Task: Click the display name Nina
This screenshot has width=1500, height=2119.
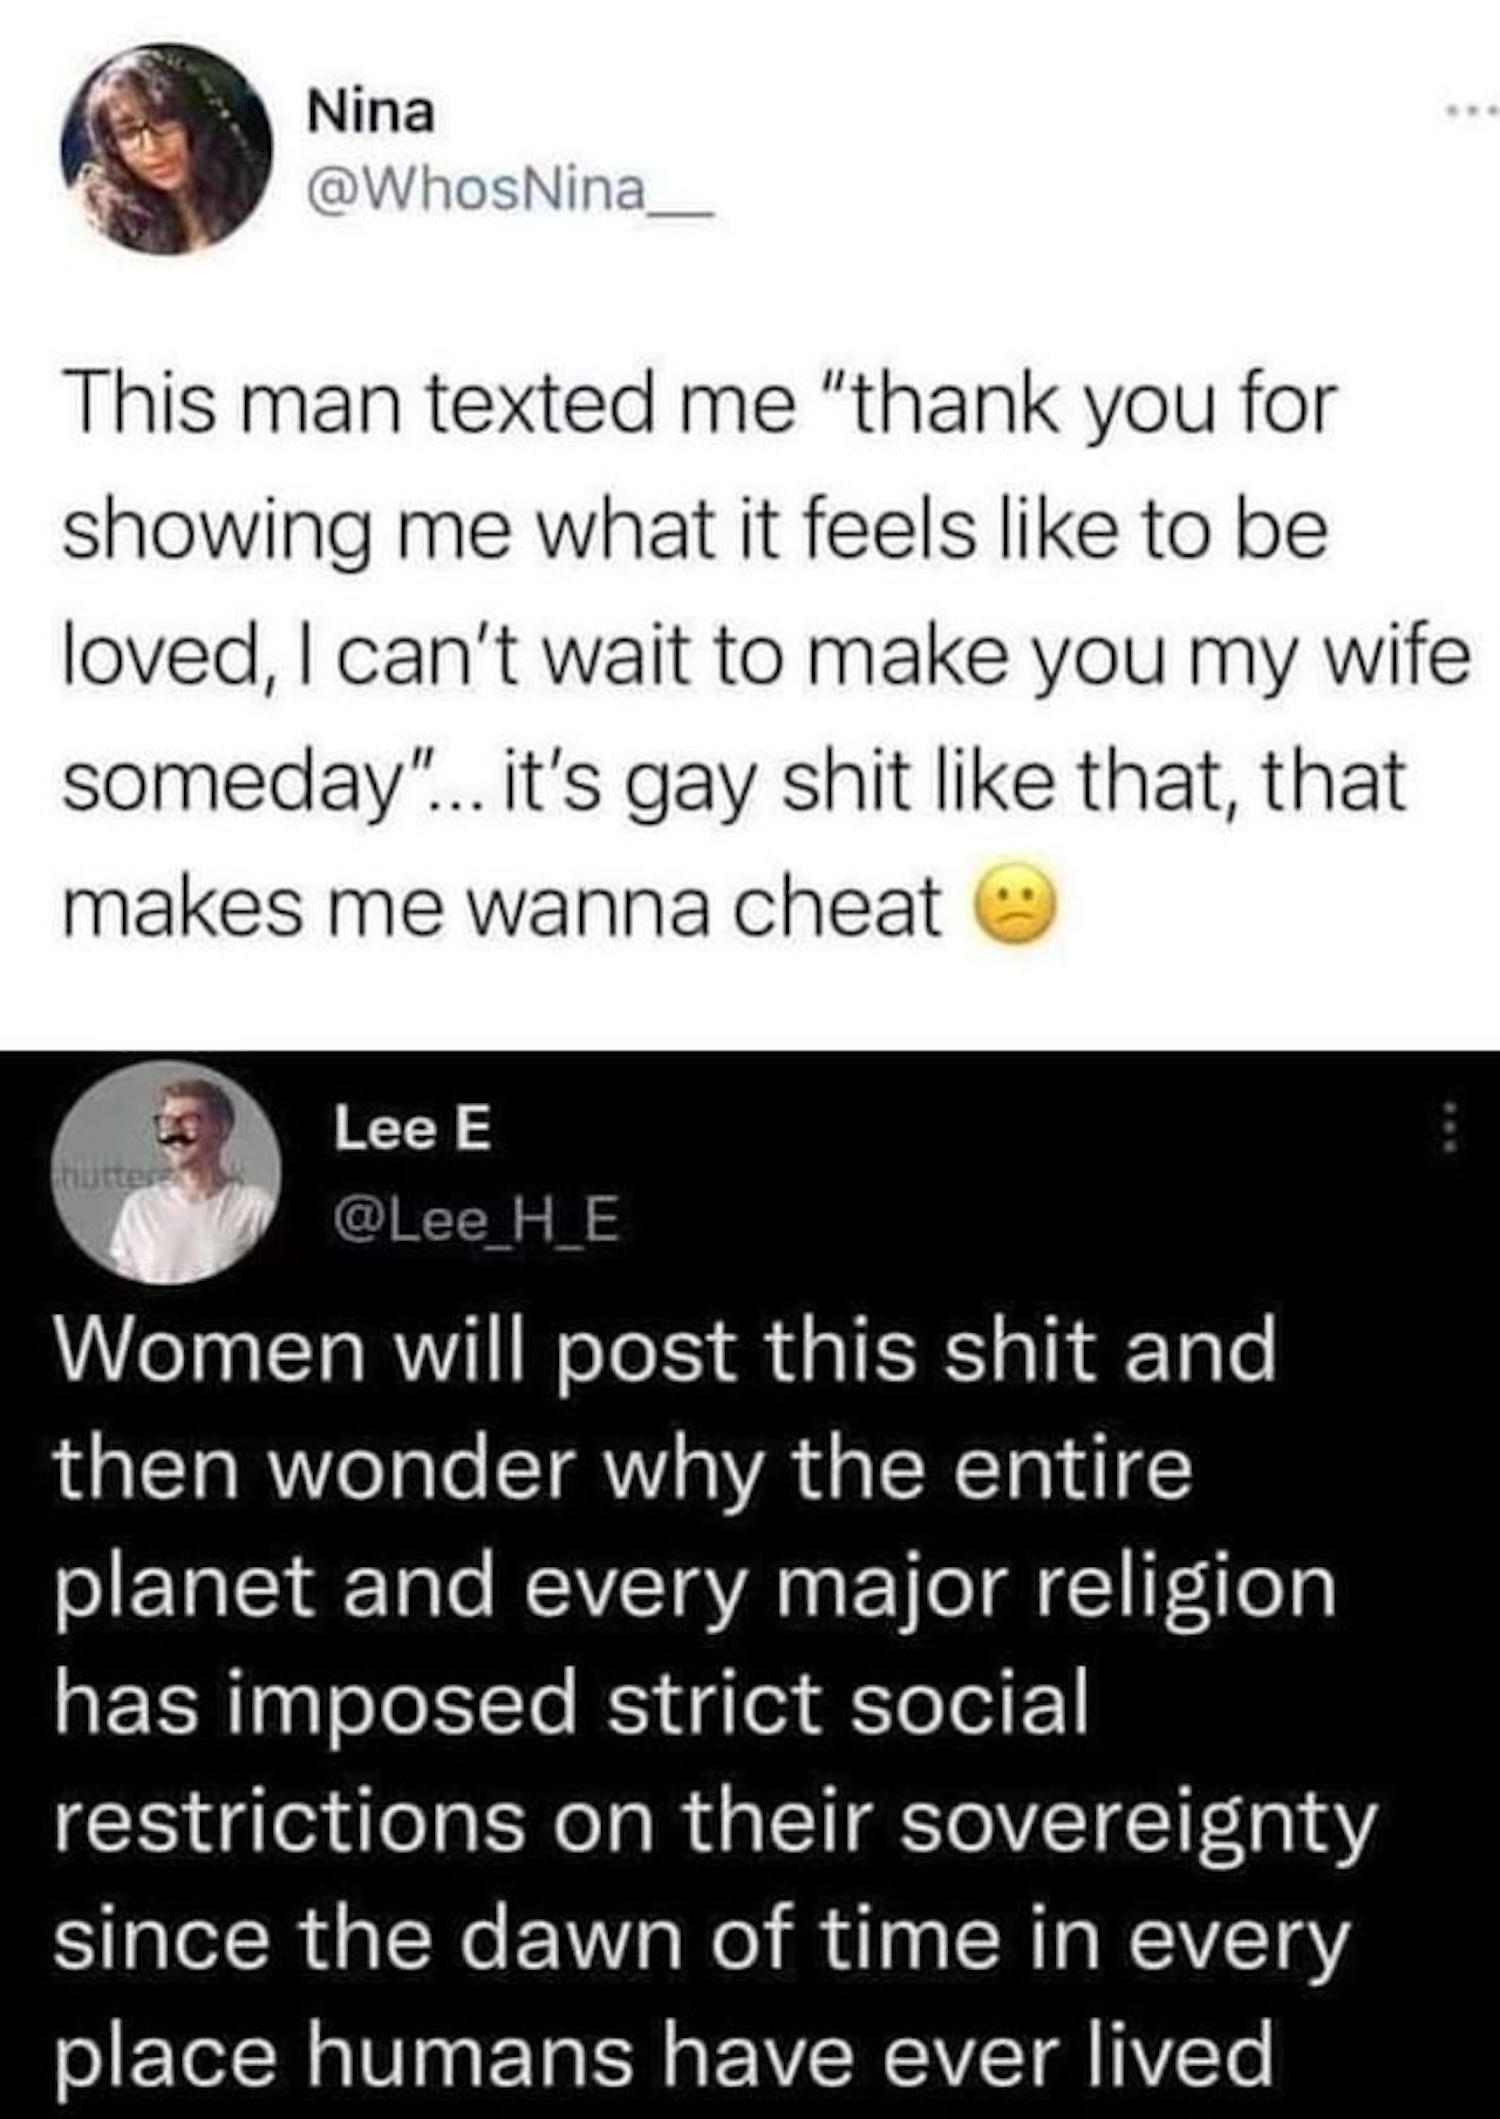Action: coord(371,112)
